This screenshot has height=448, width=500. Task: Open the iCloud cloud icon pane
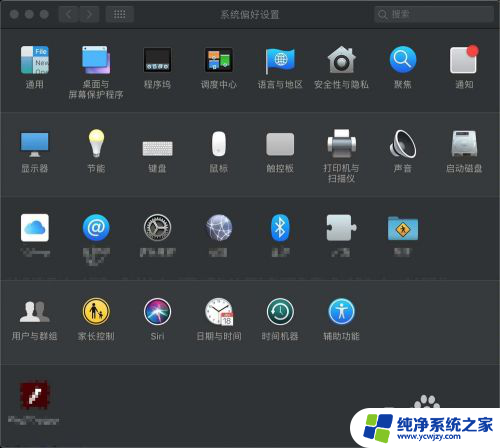tap(35, 228)
